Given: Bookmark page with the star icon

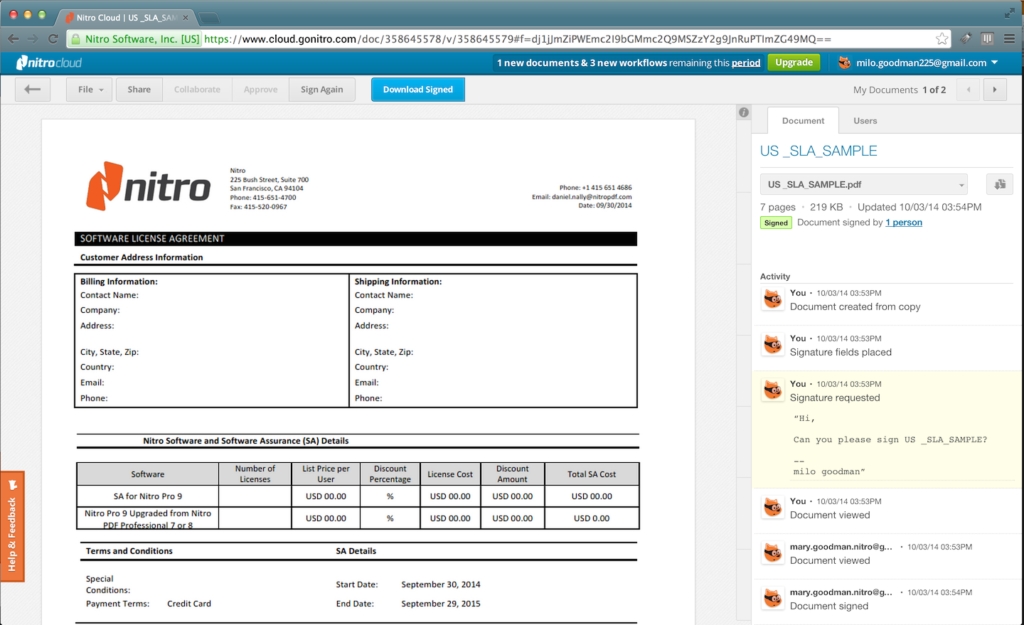Looking at the screenshot, I should [x=942, y=39].
